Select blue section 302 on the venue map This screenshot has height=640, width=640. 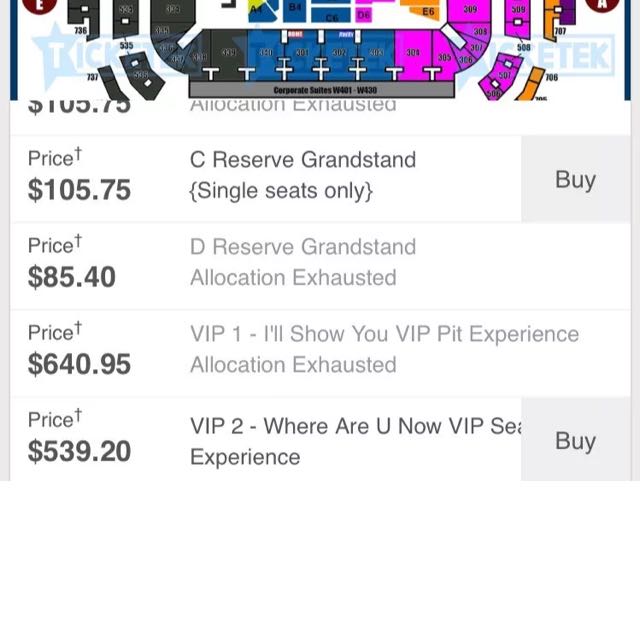coord(339,53)
